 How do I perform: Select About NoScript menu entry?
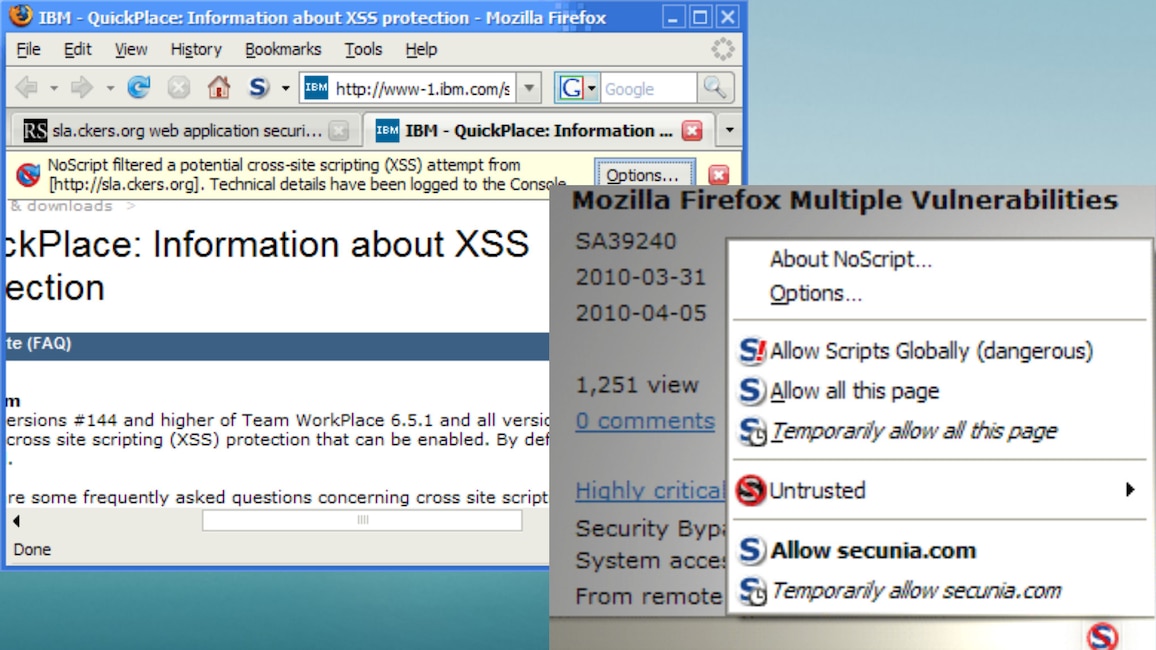coord(851,259)
